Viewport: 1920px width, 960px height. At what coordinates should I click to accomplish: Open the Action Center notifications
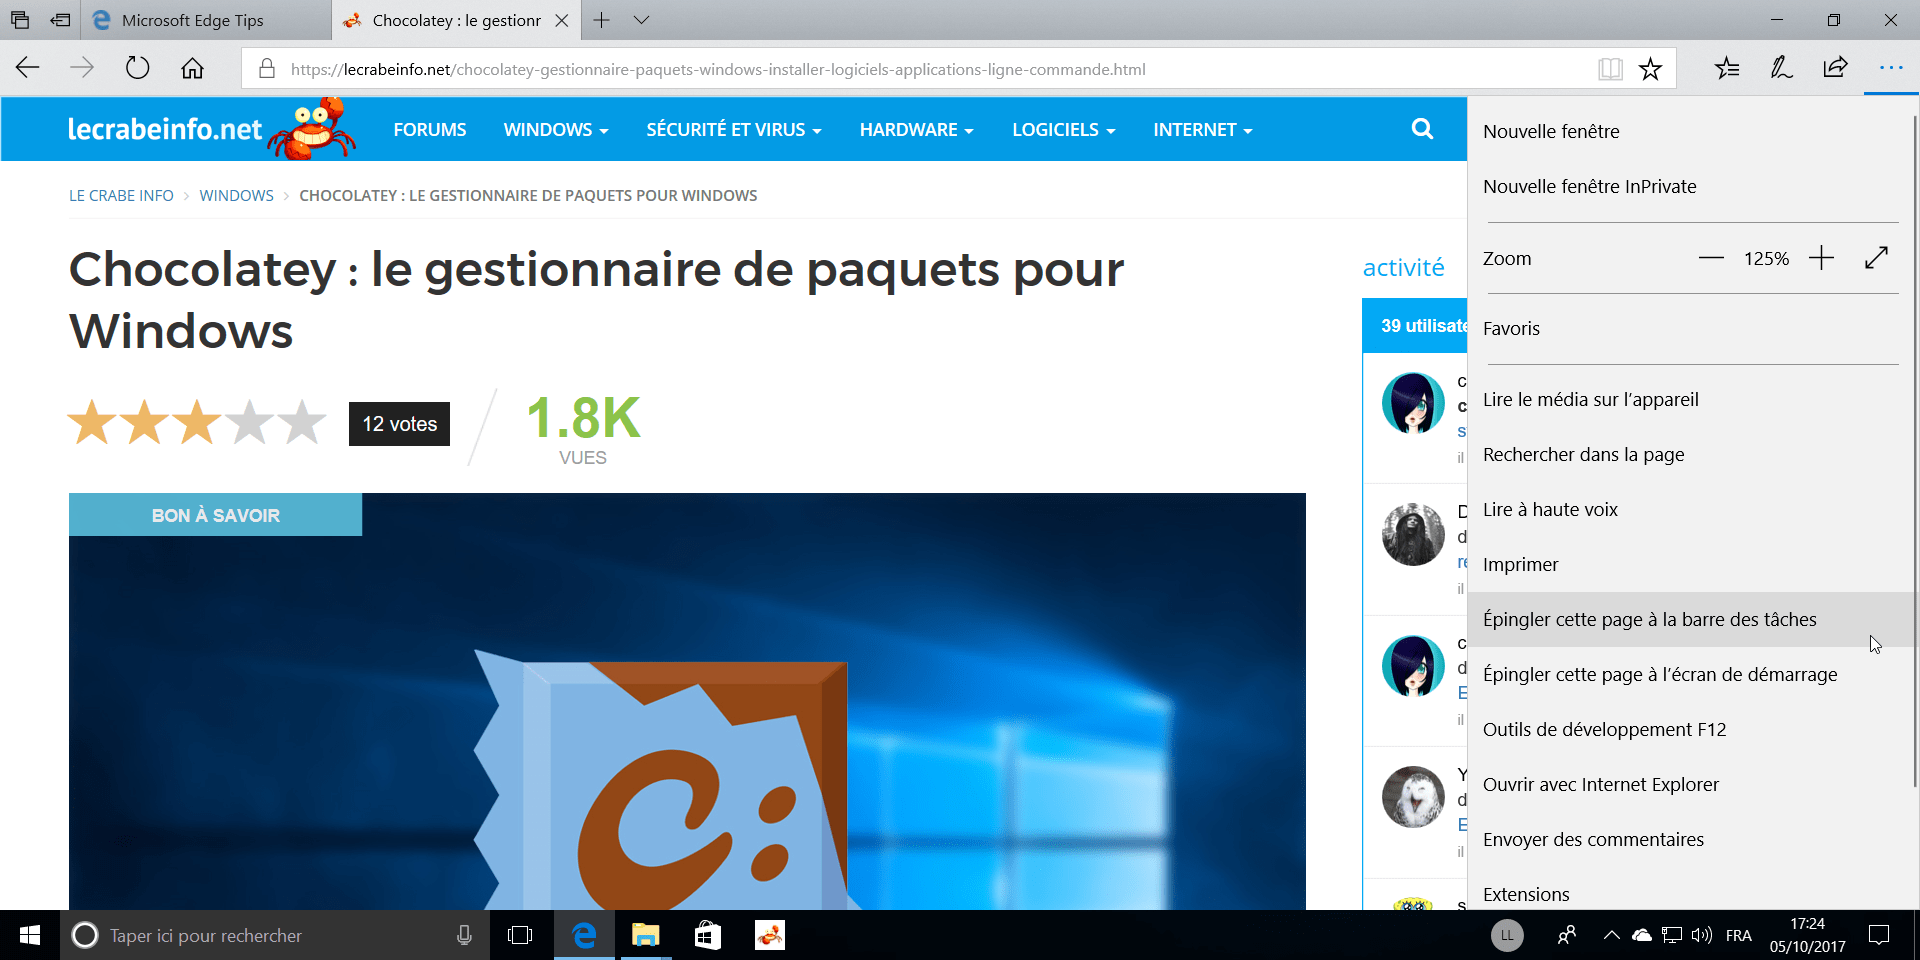(x=1879, y=935)
